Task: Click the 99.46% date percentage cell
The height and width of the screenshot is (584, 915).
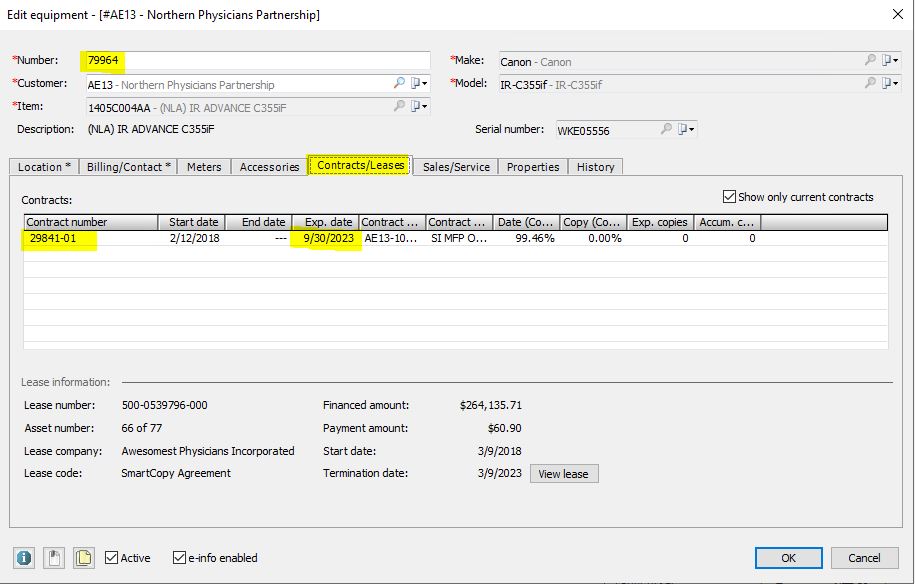Action: pos(535,238)
